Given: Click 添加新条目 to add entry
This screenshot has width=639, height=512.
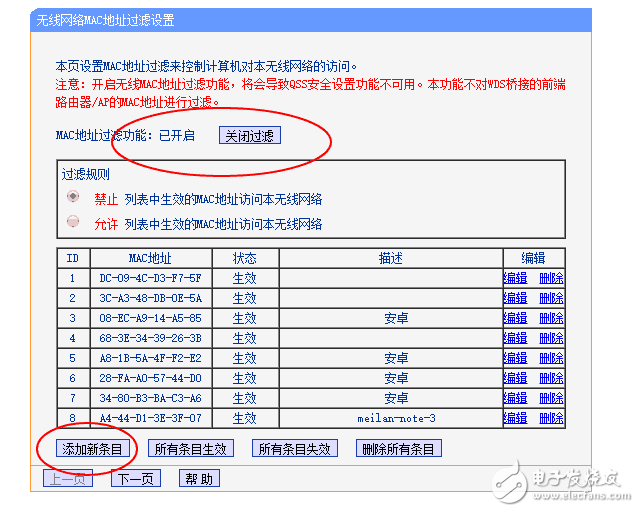Looking at the screenshot, I should tap(89, 449).
